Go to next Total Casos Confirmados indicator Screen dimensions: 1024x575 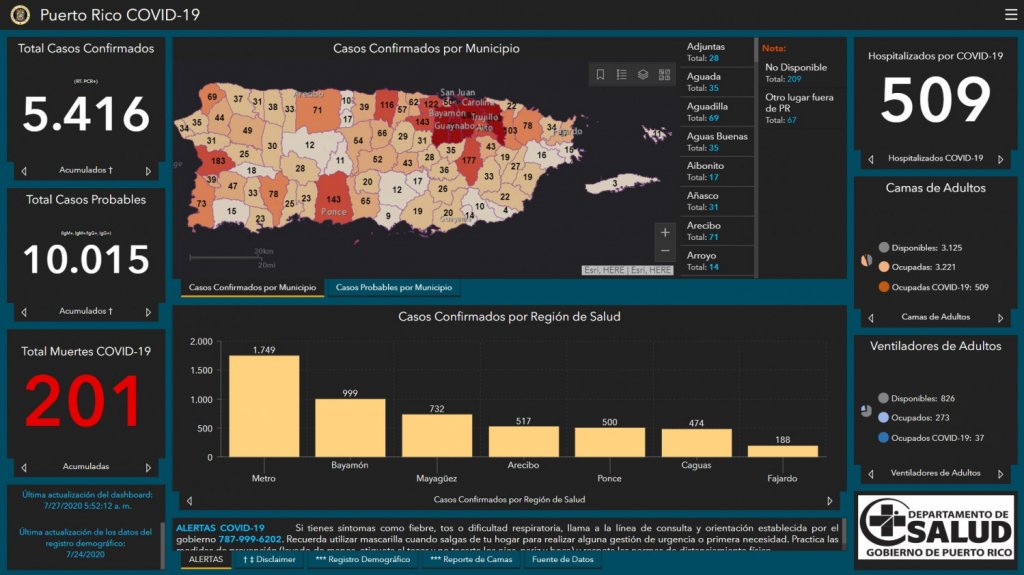pyautogui.click(x=149, y=171)
